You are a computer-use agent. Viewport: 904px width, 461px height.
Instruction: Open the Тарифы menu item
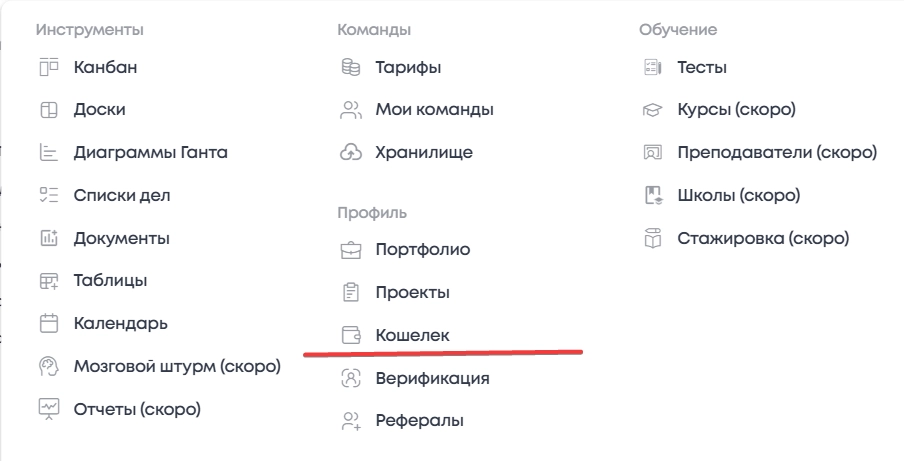point(407,68)
